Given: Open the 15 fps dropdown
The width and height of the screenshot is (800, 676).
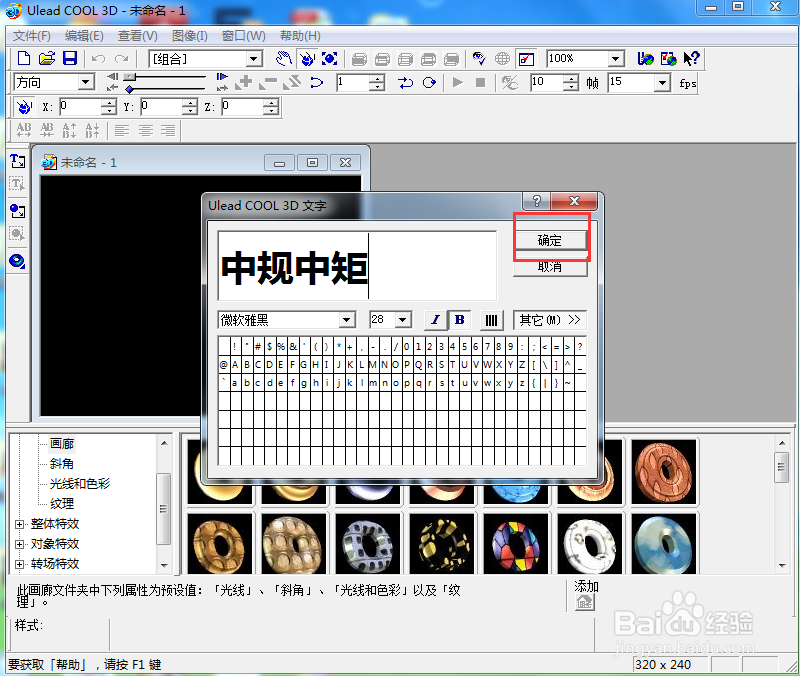Looking at the screenshot, I should [x=662, y=82].
